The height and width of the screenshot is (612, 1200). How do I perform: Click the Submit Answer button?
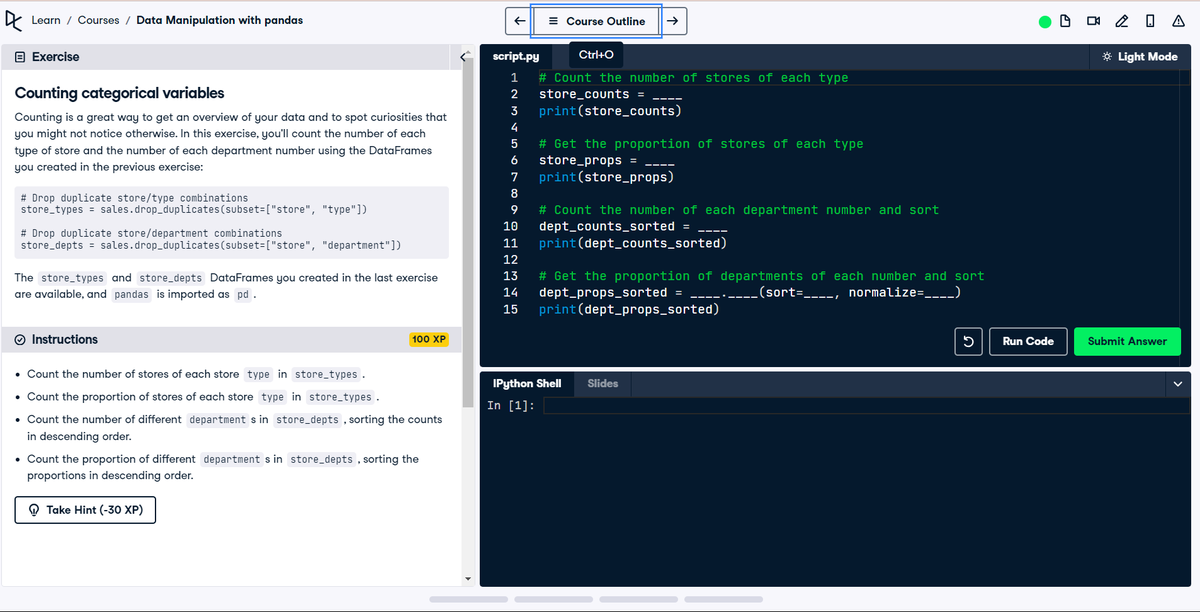tap(1127, 341)
